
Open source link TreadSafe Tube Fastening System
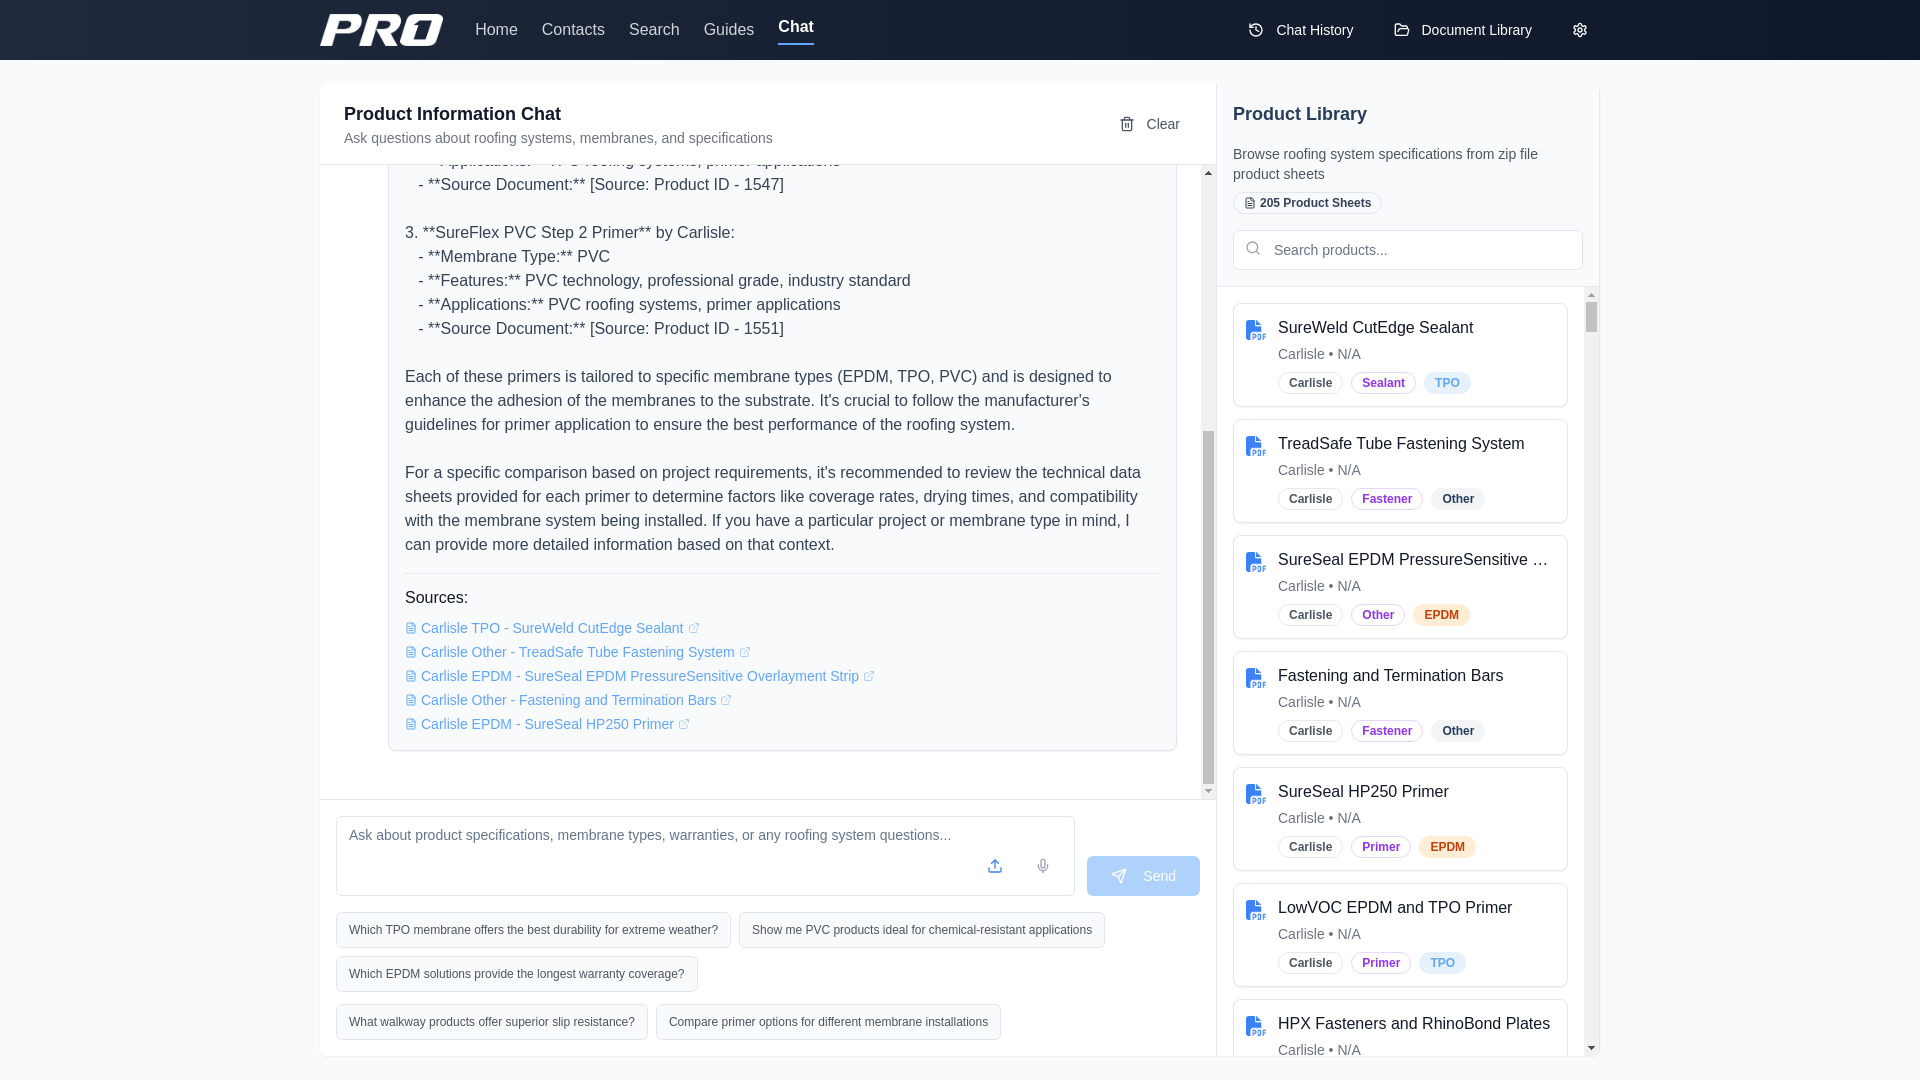[577, 652]
